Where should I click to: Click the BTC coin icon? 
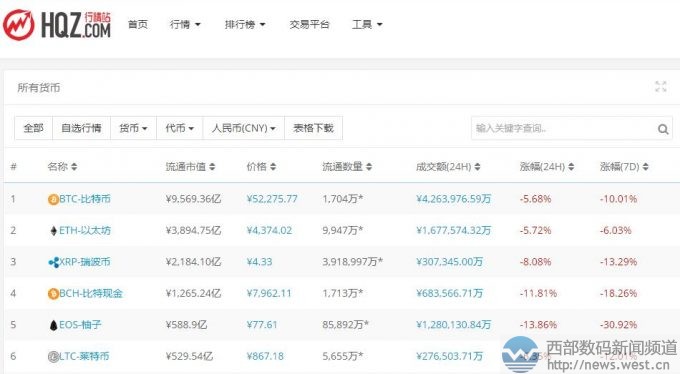click(53, 199)
